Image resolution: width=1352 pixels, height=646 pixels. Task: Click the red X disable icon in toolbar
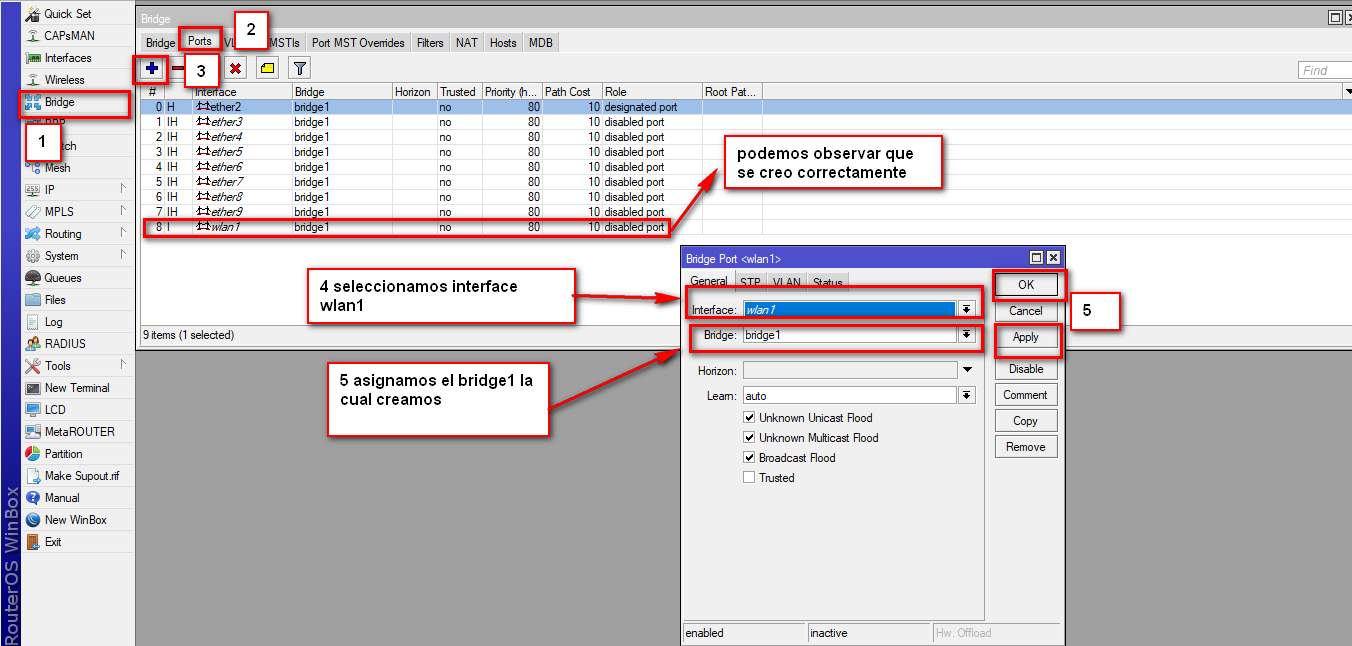pyautogui.click(x=236, y=68)
